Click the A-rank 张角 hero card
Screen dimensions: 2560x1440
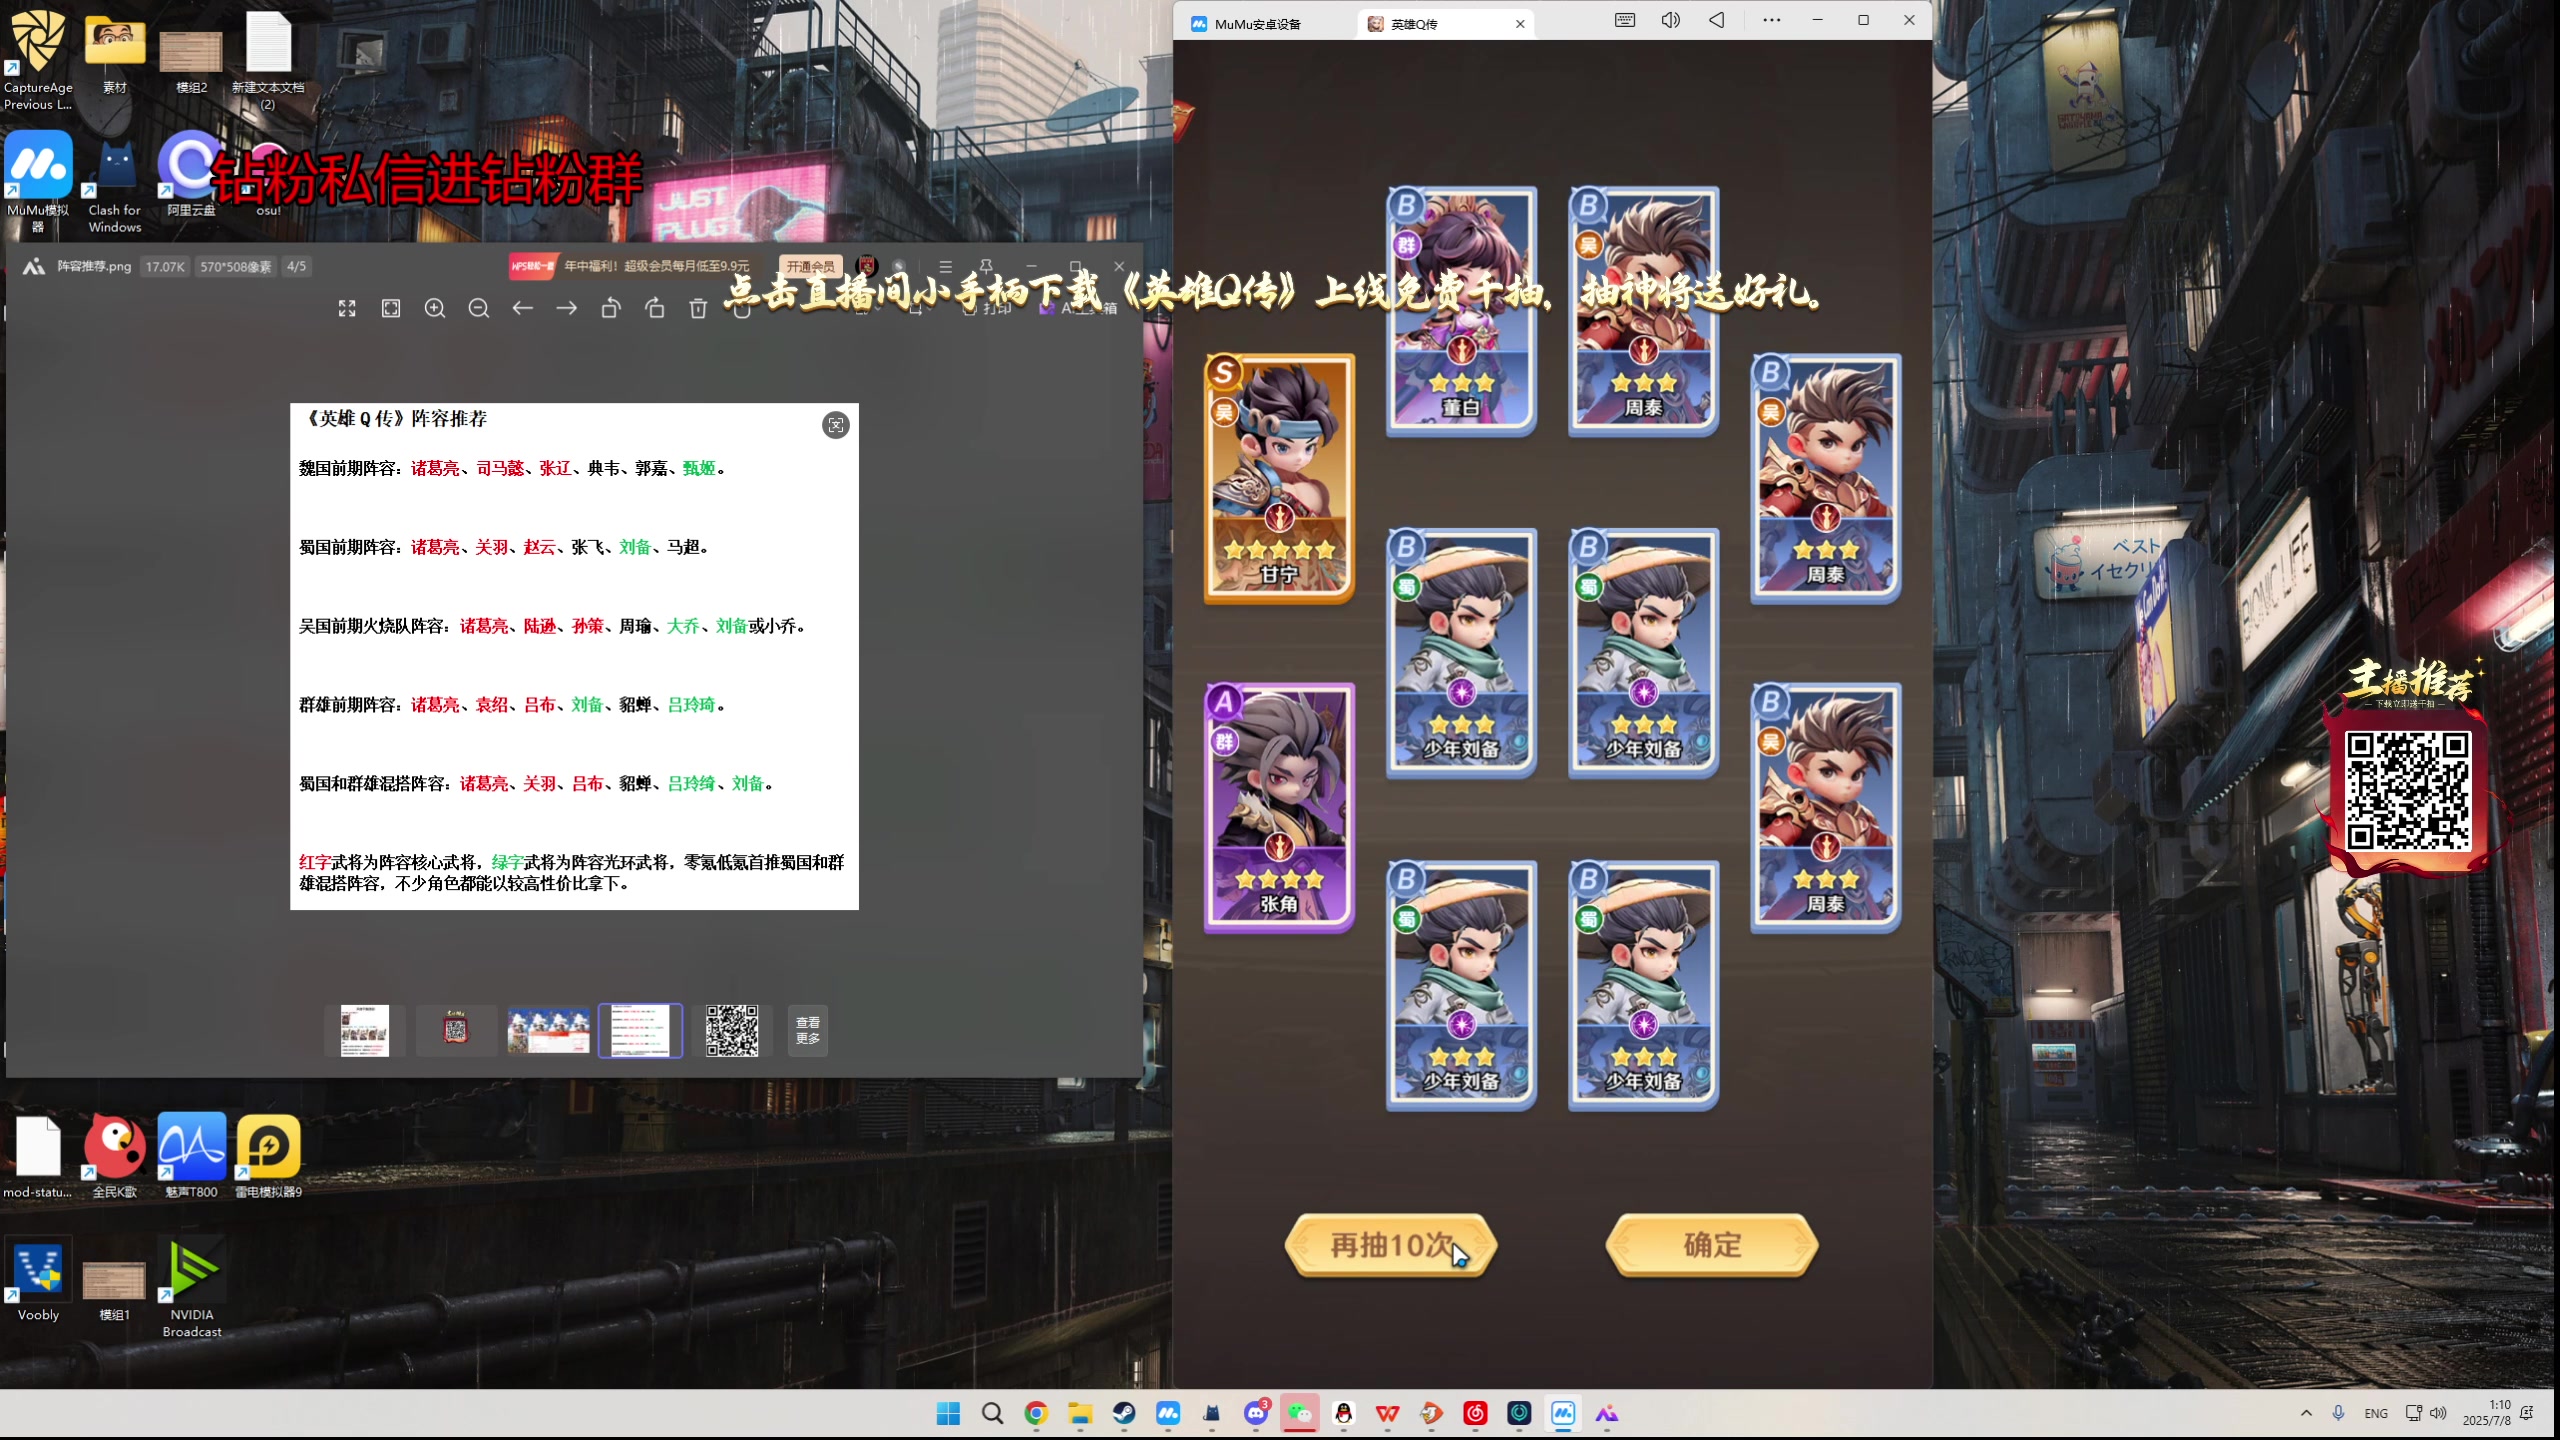1279,808
